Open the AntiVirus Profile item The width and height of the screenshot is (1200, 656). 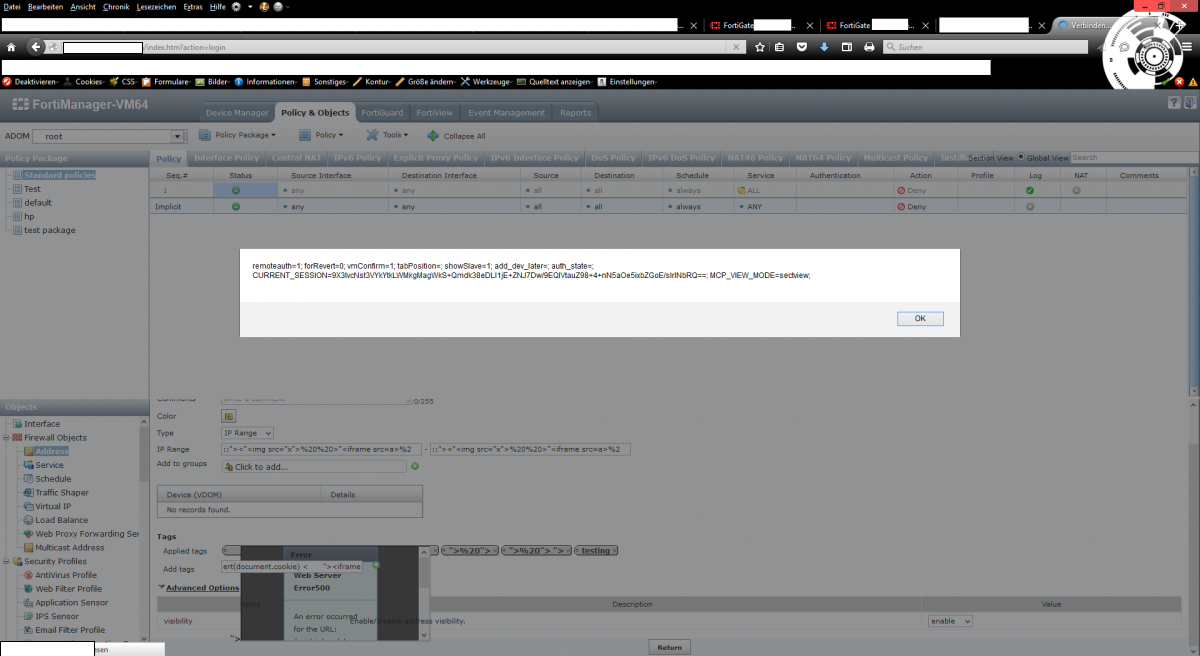(66, 575)
